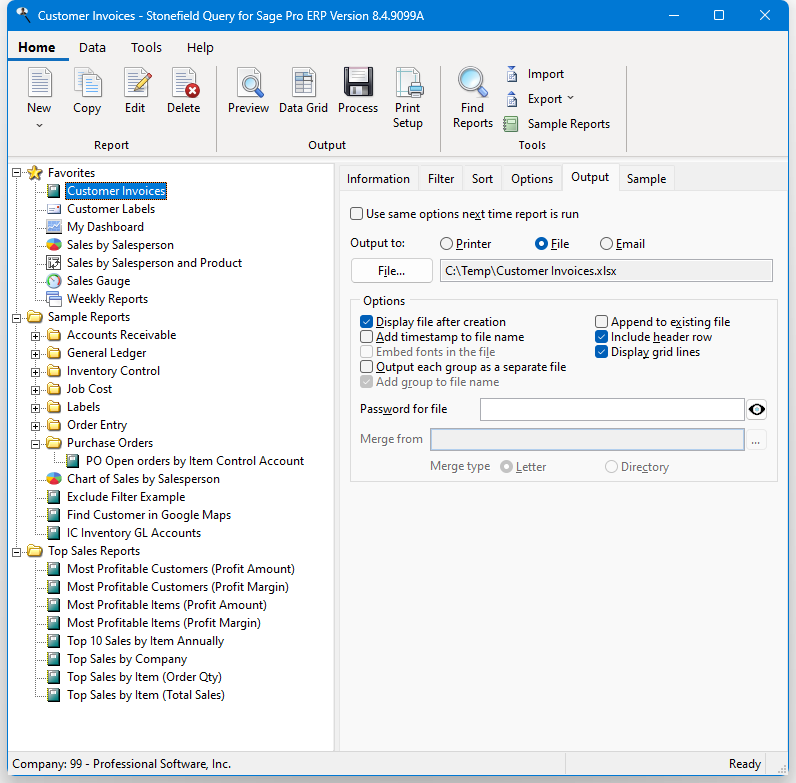Open the Data ribbon tab

(92, 47)
